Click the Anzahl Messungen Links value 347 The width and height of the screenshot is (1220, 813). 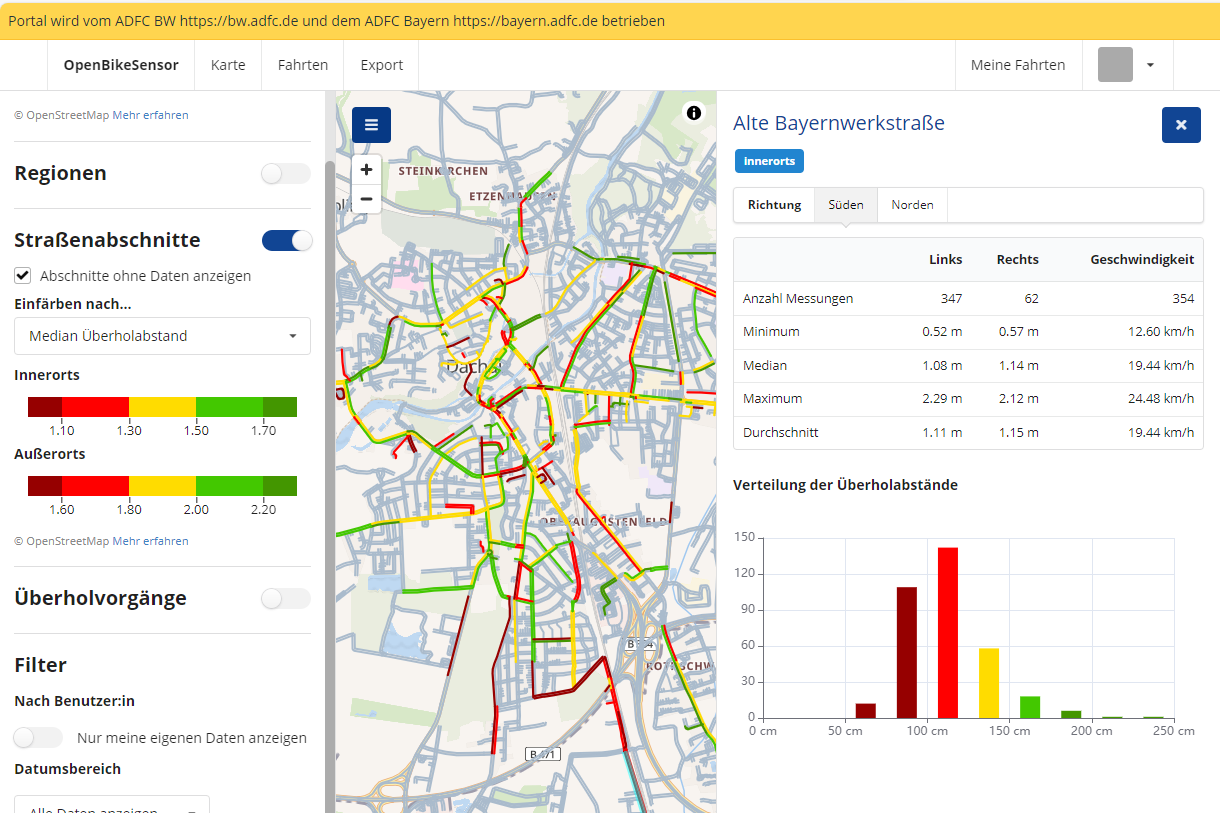(x=951, y=298)
